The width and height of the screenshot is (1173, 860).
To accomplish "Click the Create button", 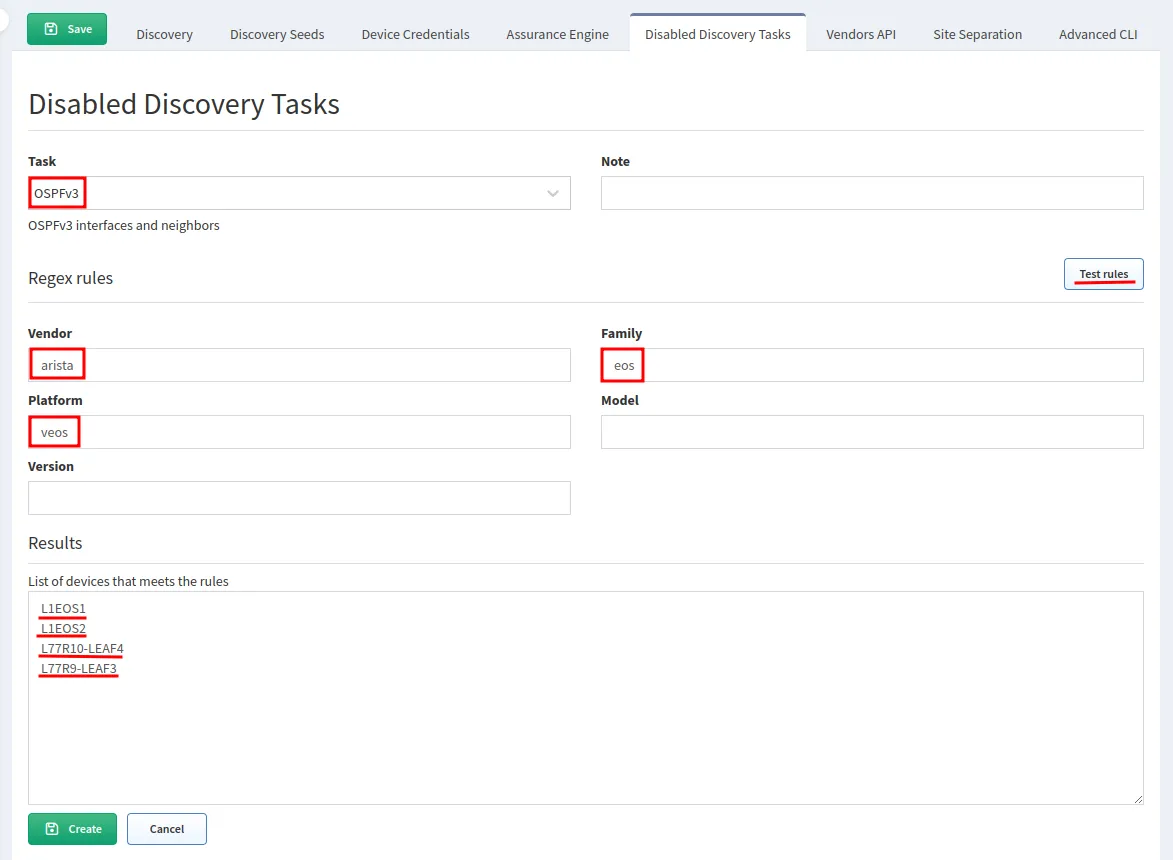I will pos(72,829).
